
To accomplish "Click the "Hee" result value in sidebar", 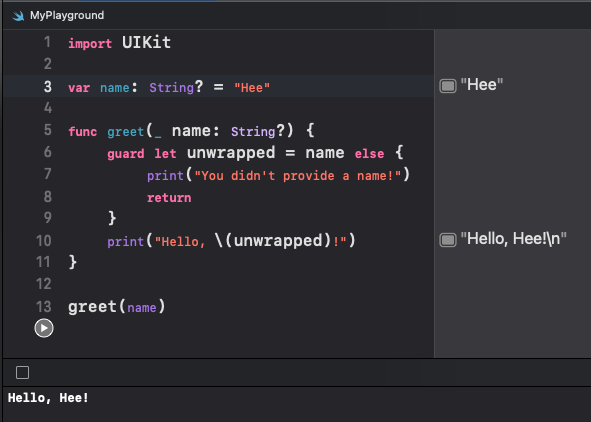I will click(482, 85).
